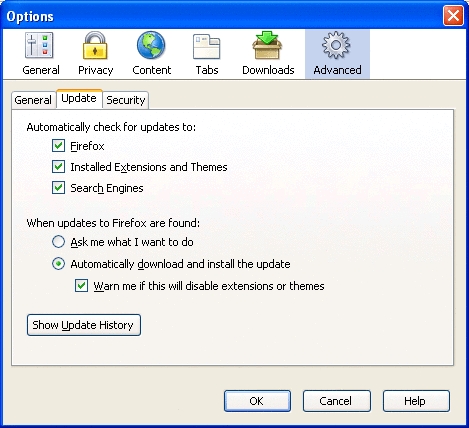Toggle the Search Engines checkbox
469x428 pixels.
coord(58,188)
